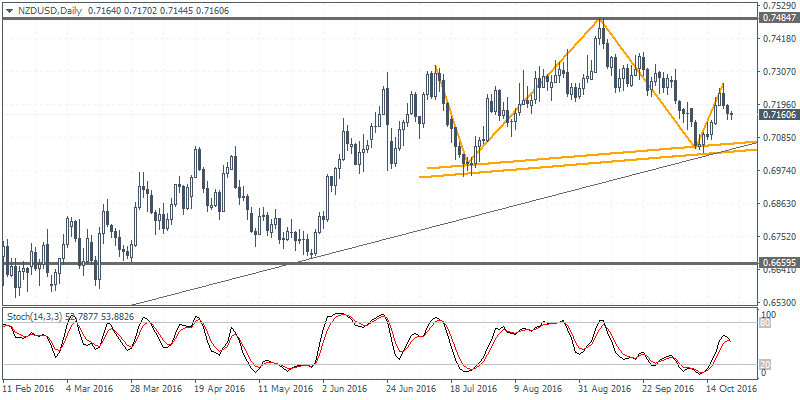Click the stochastic 100 level label

click(x=767, y=314)
